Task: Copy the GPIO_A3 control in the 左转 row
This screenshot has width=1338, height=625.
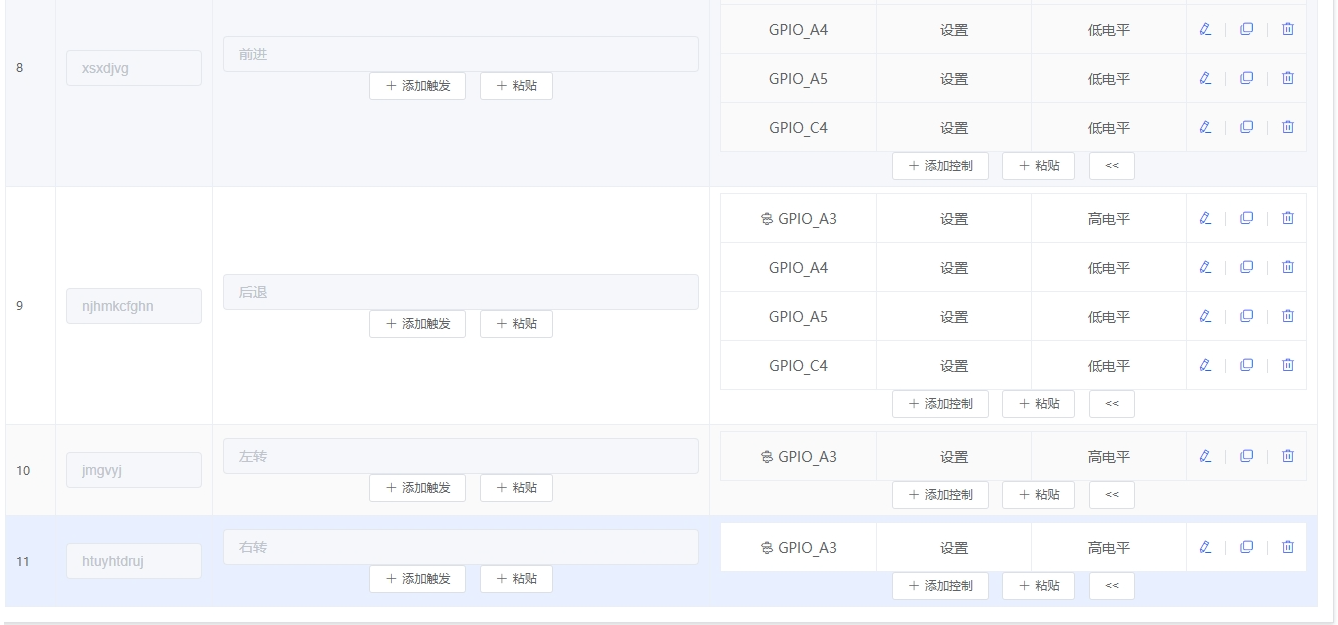Action: (x=1246, y=456)
